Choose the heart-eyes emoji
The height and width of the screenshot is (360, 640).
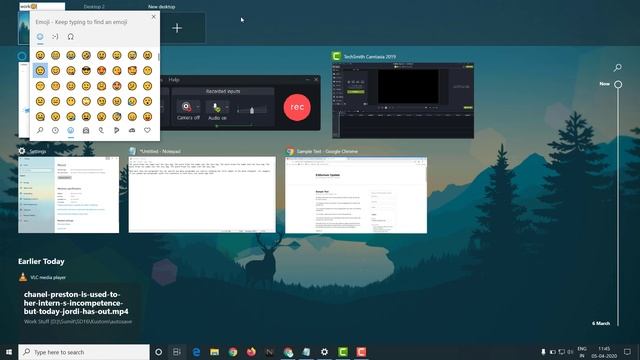[102, 71]
